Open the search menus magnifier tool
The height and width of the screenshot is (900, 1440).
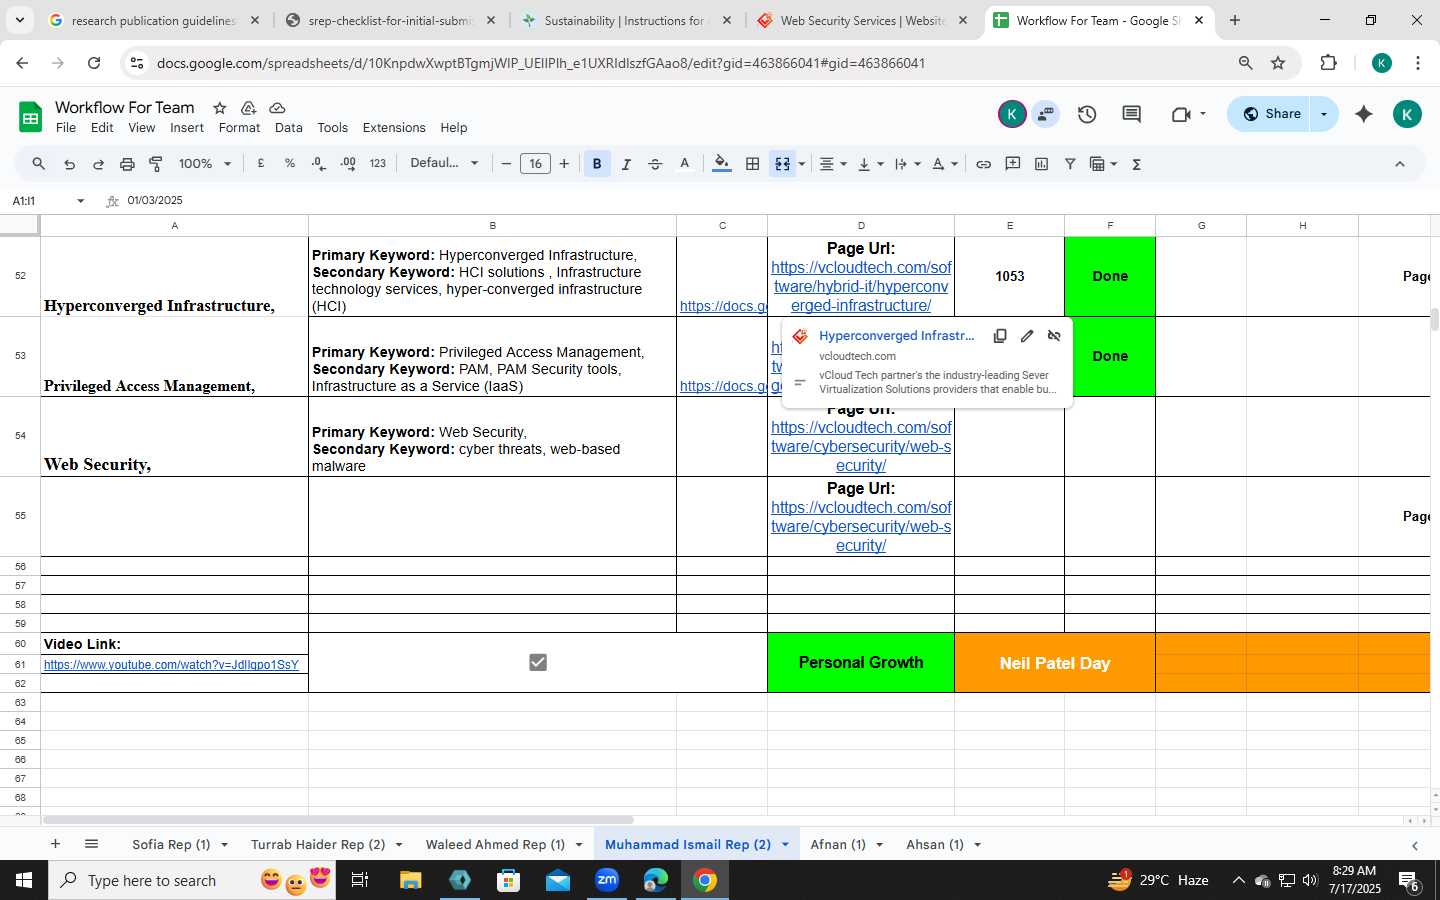point(38,164)
